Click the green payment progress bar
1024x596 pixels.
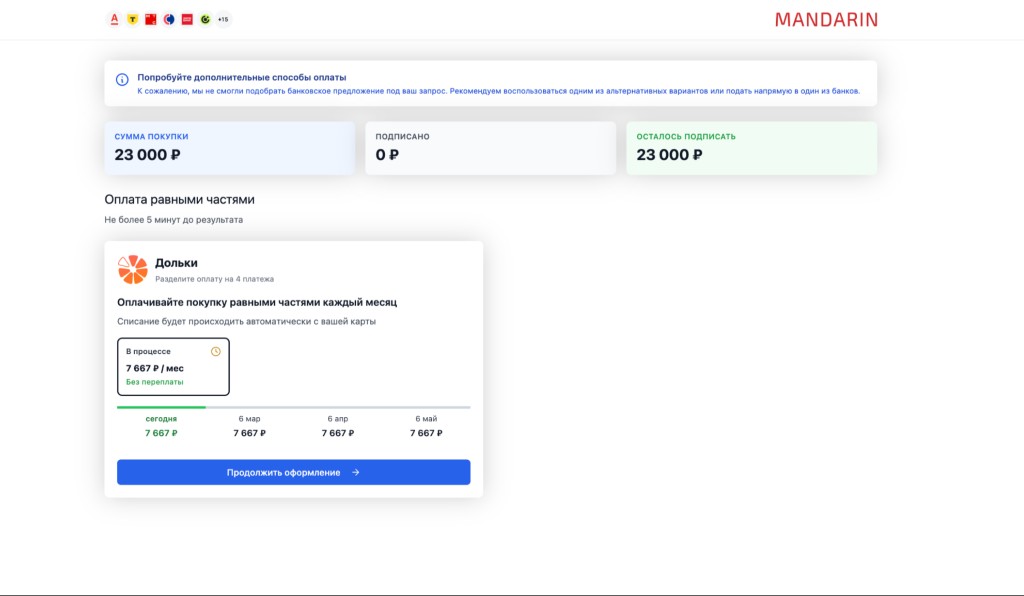tap(161, 408)
